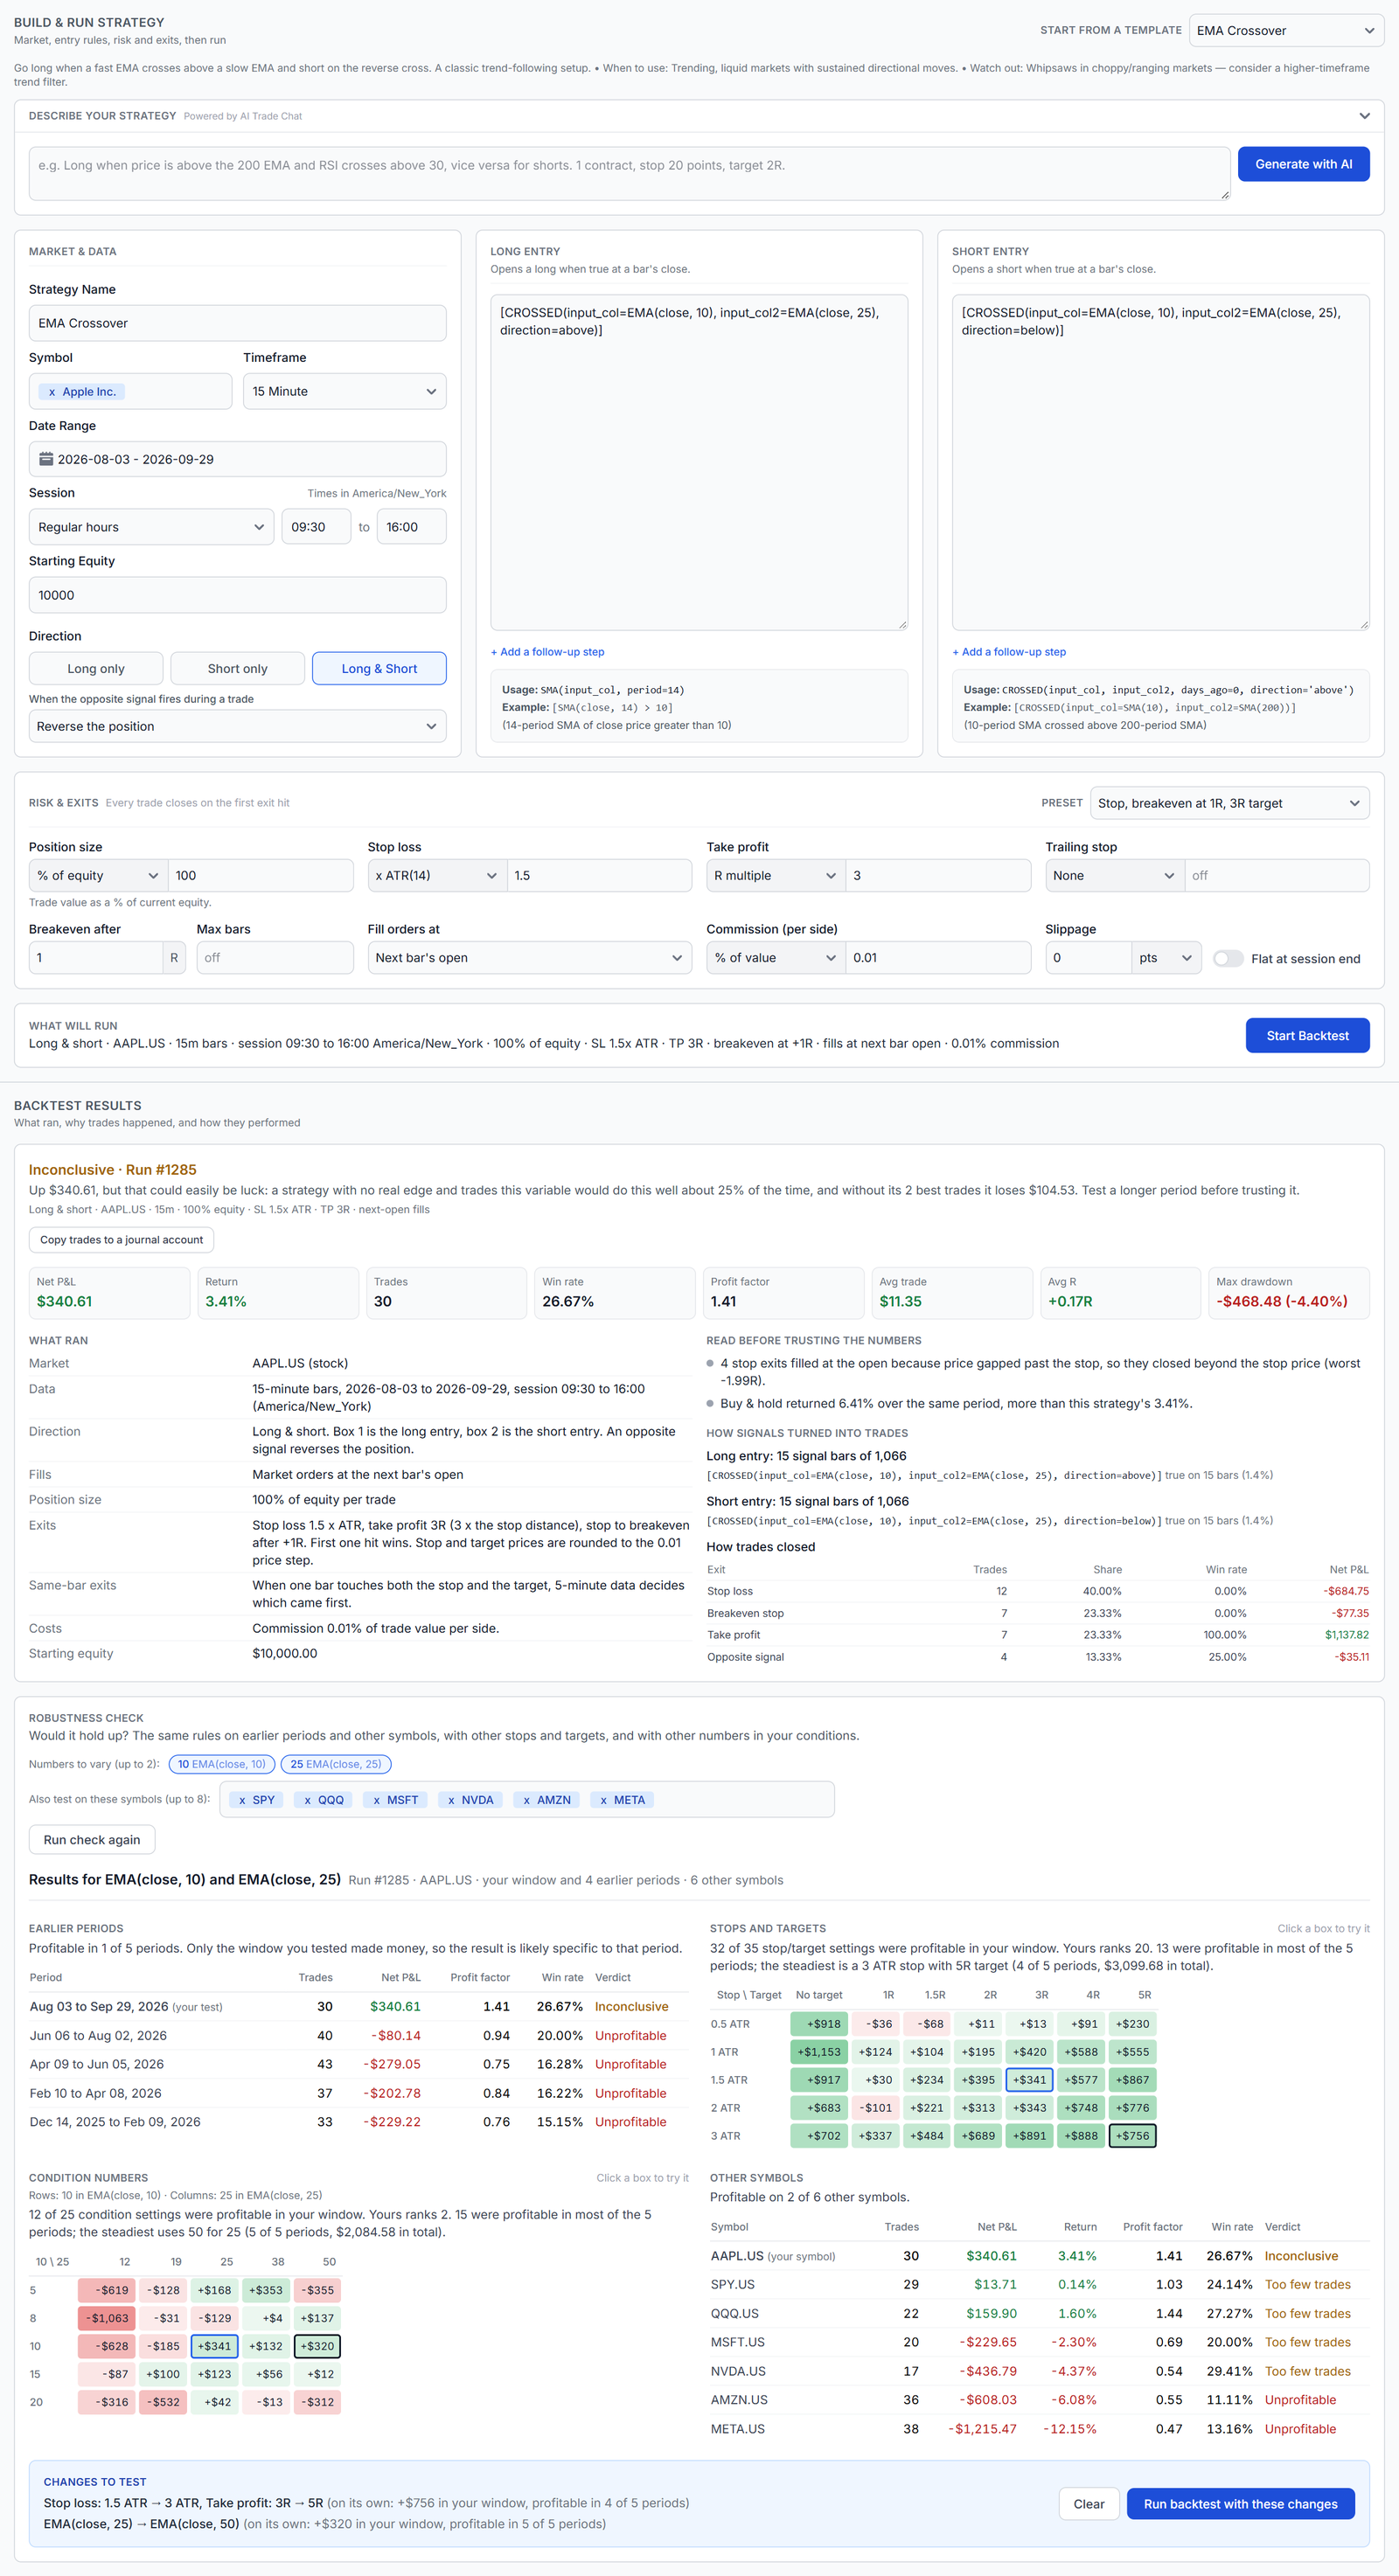Image resolution: width=1399 pixels, height=2576 pixels.
Task: Click the Stop loss value 1.5 field
Action: coord(599,875)
